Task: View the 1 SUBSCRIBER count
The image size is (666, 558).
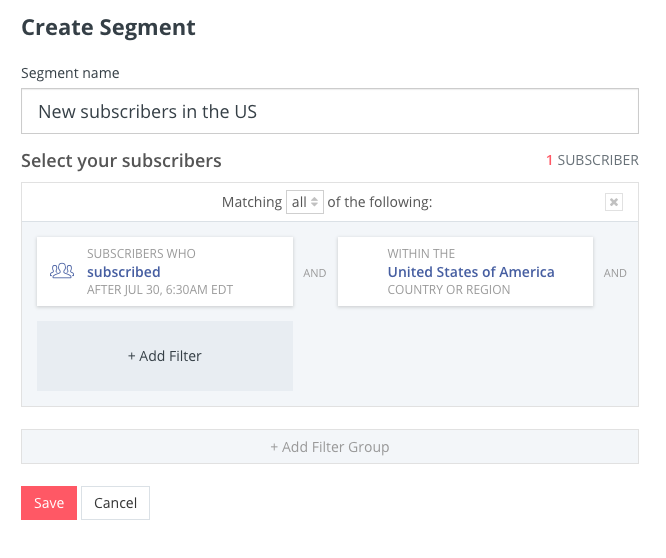Action: [592, 160]
